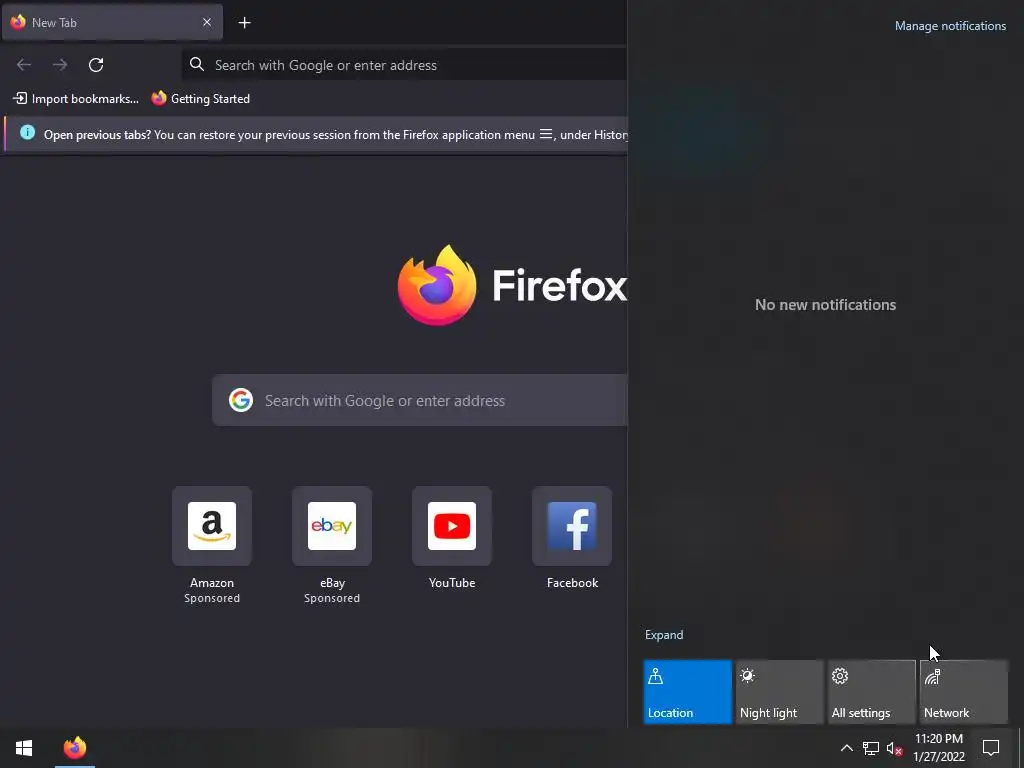
Task: Click the Google G icon in search box
Action: (x=241, y=400)
